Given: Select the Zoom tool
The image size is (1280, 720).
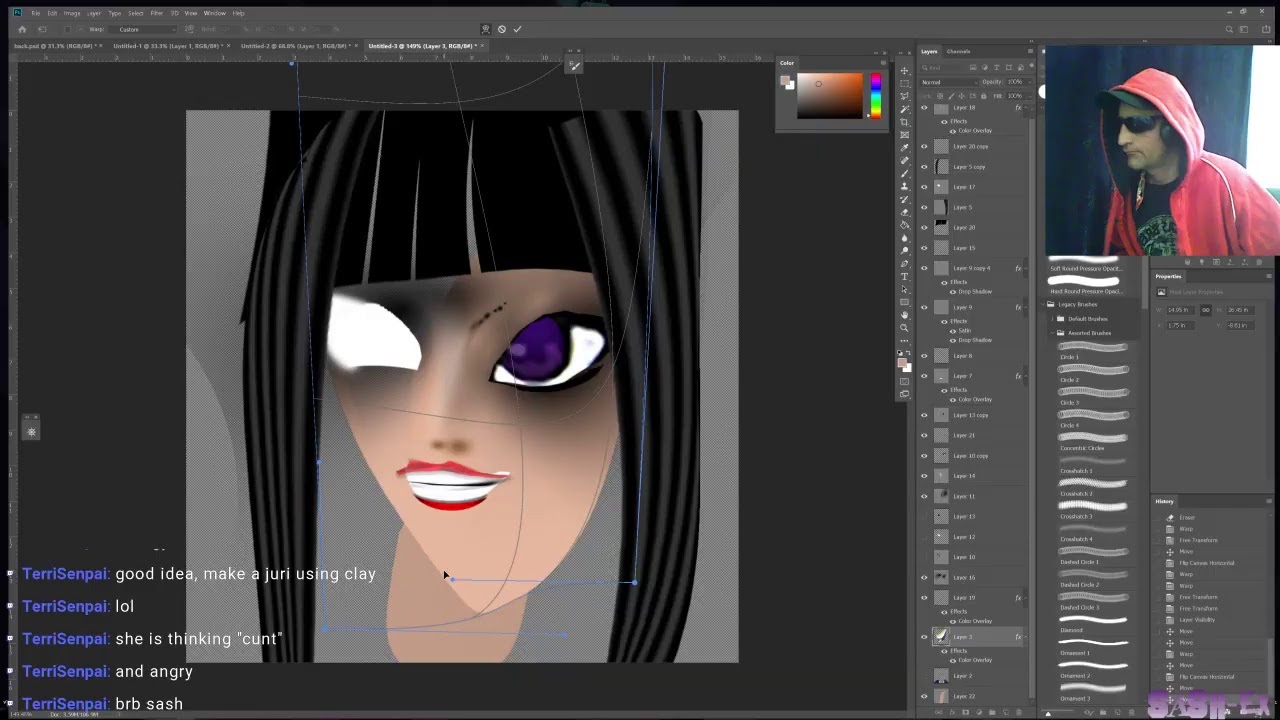Looking at the screenshot, I should pos(905,327).
